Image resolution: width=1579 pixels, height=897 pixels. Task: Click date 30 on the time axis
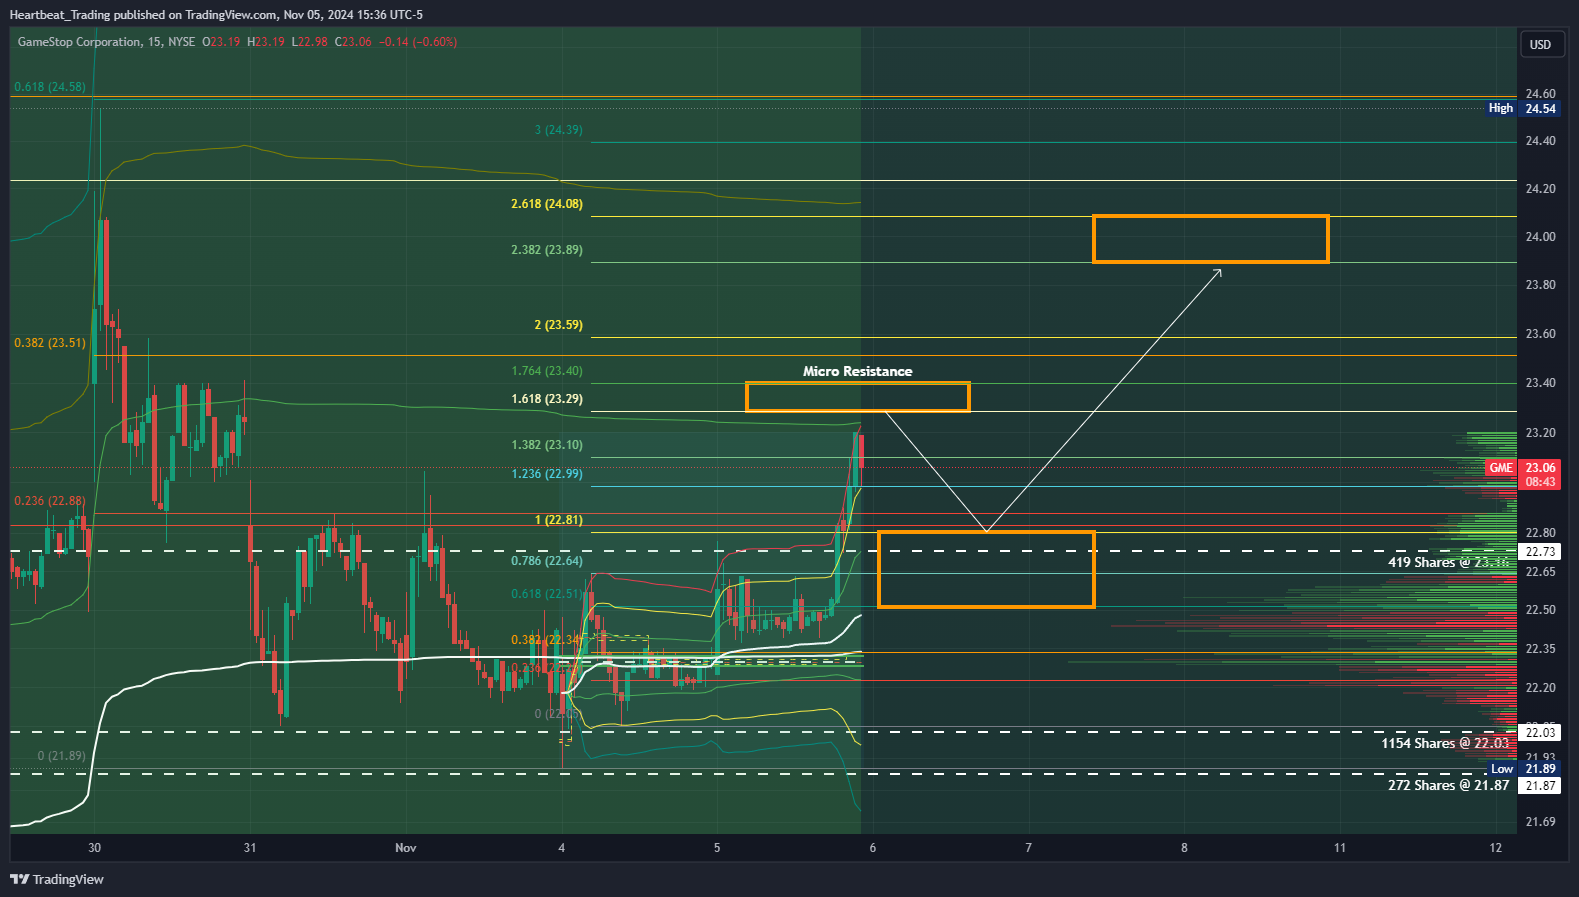[94, 848]
